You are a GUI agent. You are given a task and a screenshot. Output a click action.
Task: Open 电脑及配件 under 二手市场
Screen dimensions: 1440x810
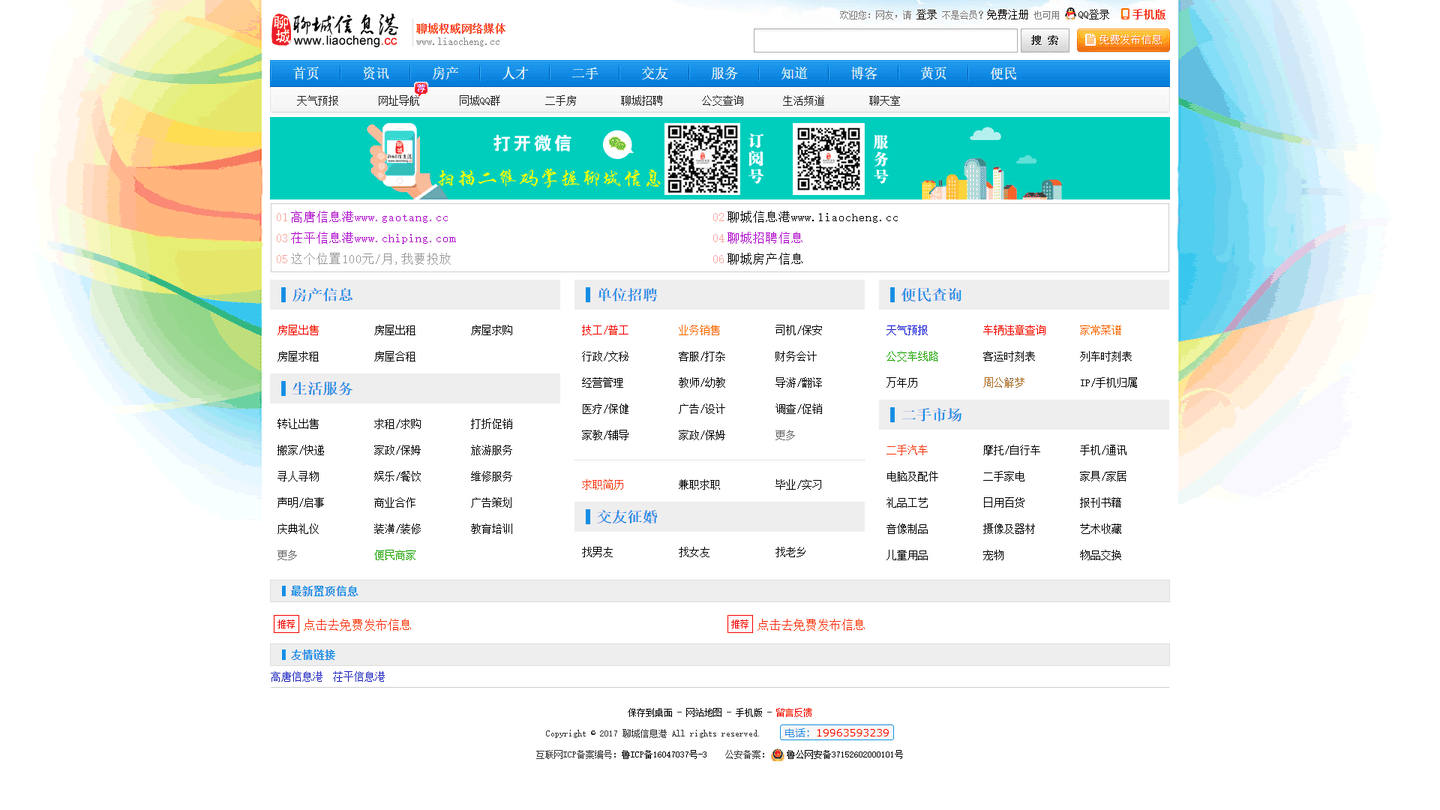pos(912,477)
